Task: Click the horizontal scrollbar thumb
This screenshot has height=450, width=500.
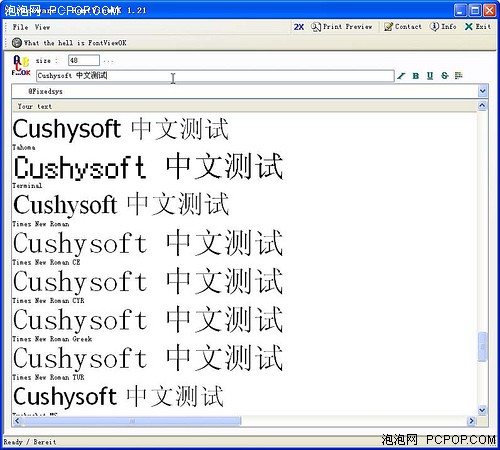Action: [131, 421]
